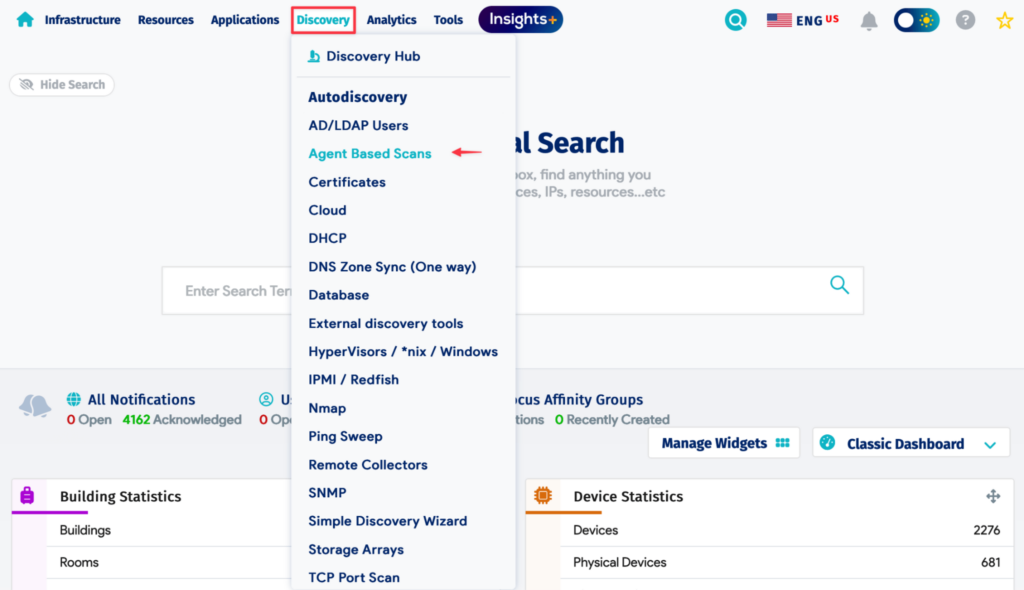Select TCP Port Scan option
The width and height of the screenshot is (1024, 590).
pos(354,578)
